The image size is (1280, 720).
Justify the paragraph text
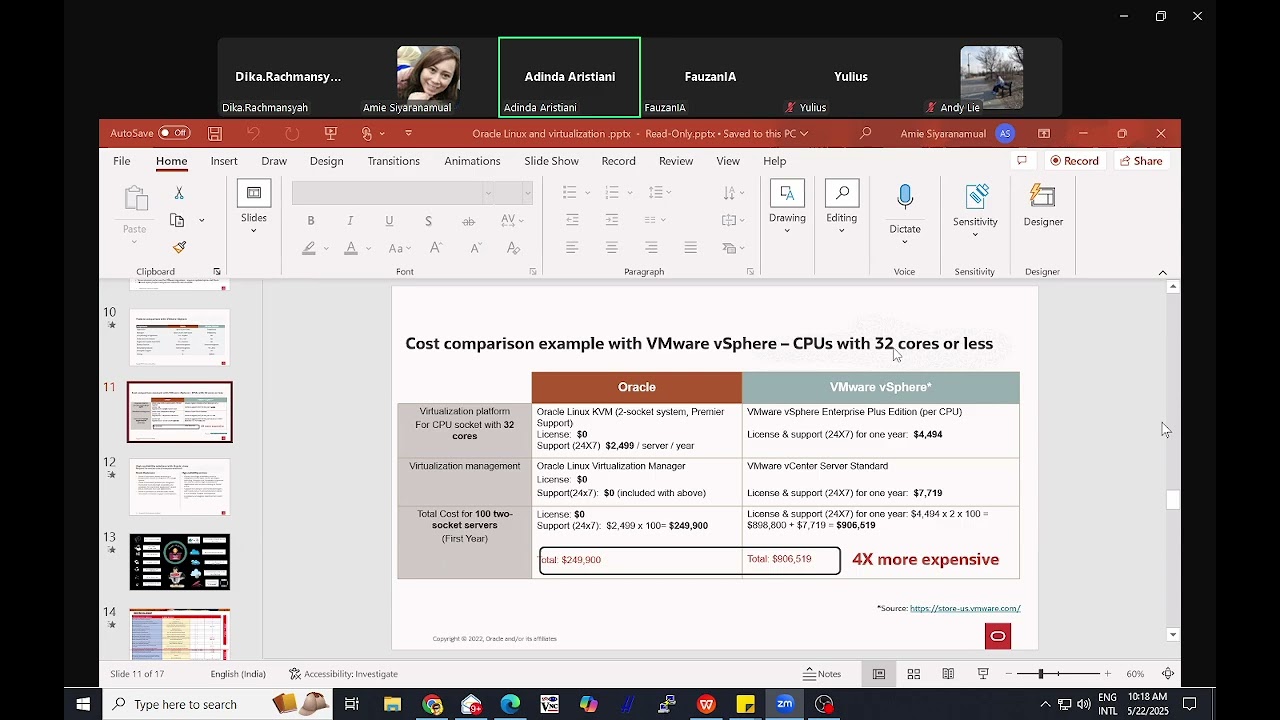tap(690, 247)
